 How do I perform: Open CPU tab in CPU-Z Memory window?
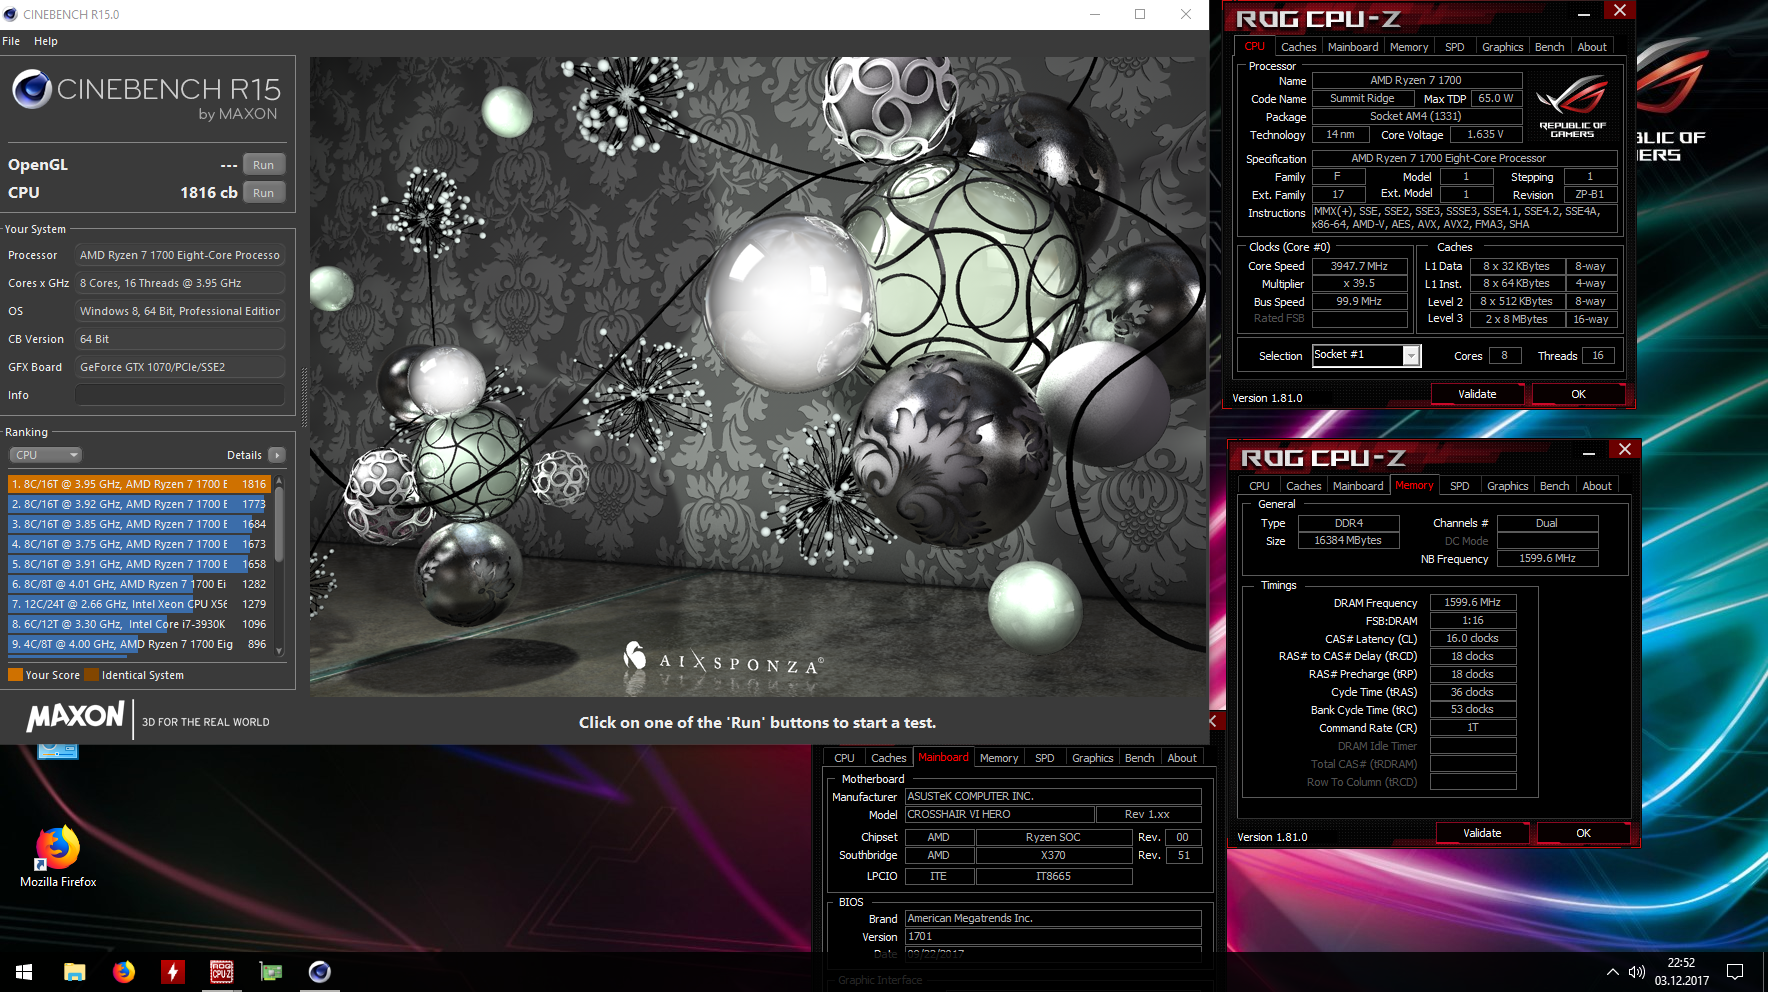tap(1259, 486)
